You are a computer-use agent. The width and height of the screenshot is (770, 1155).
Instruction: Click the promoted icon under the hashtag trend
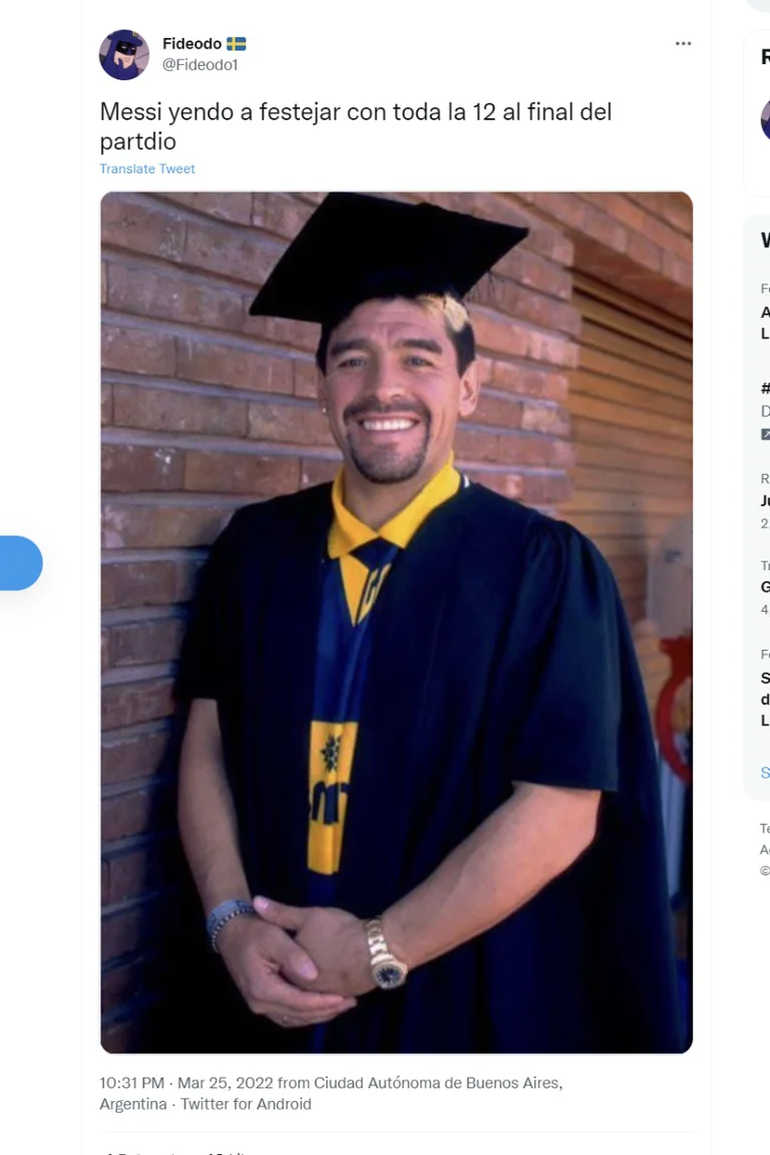tap(765, 434)
